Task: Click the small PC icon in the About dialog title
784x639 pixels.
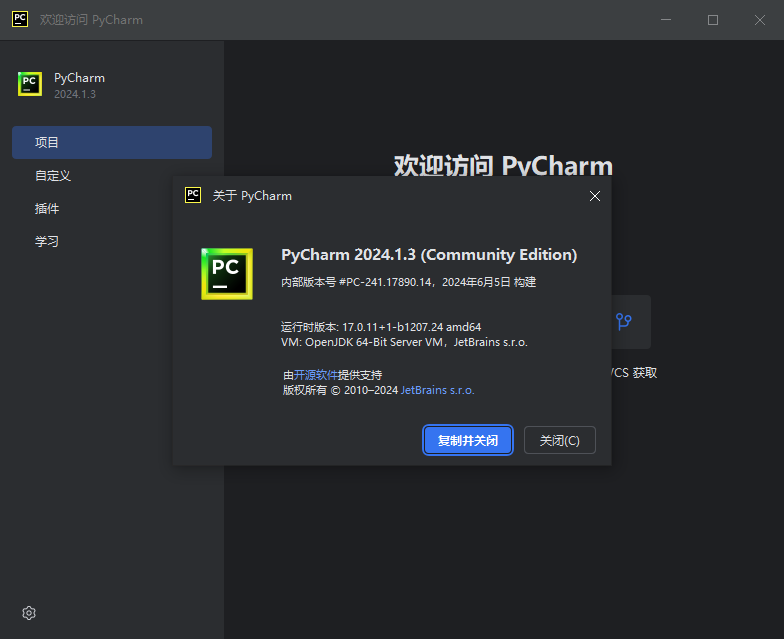Action: [193, 195]
